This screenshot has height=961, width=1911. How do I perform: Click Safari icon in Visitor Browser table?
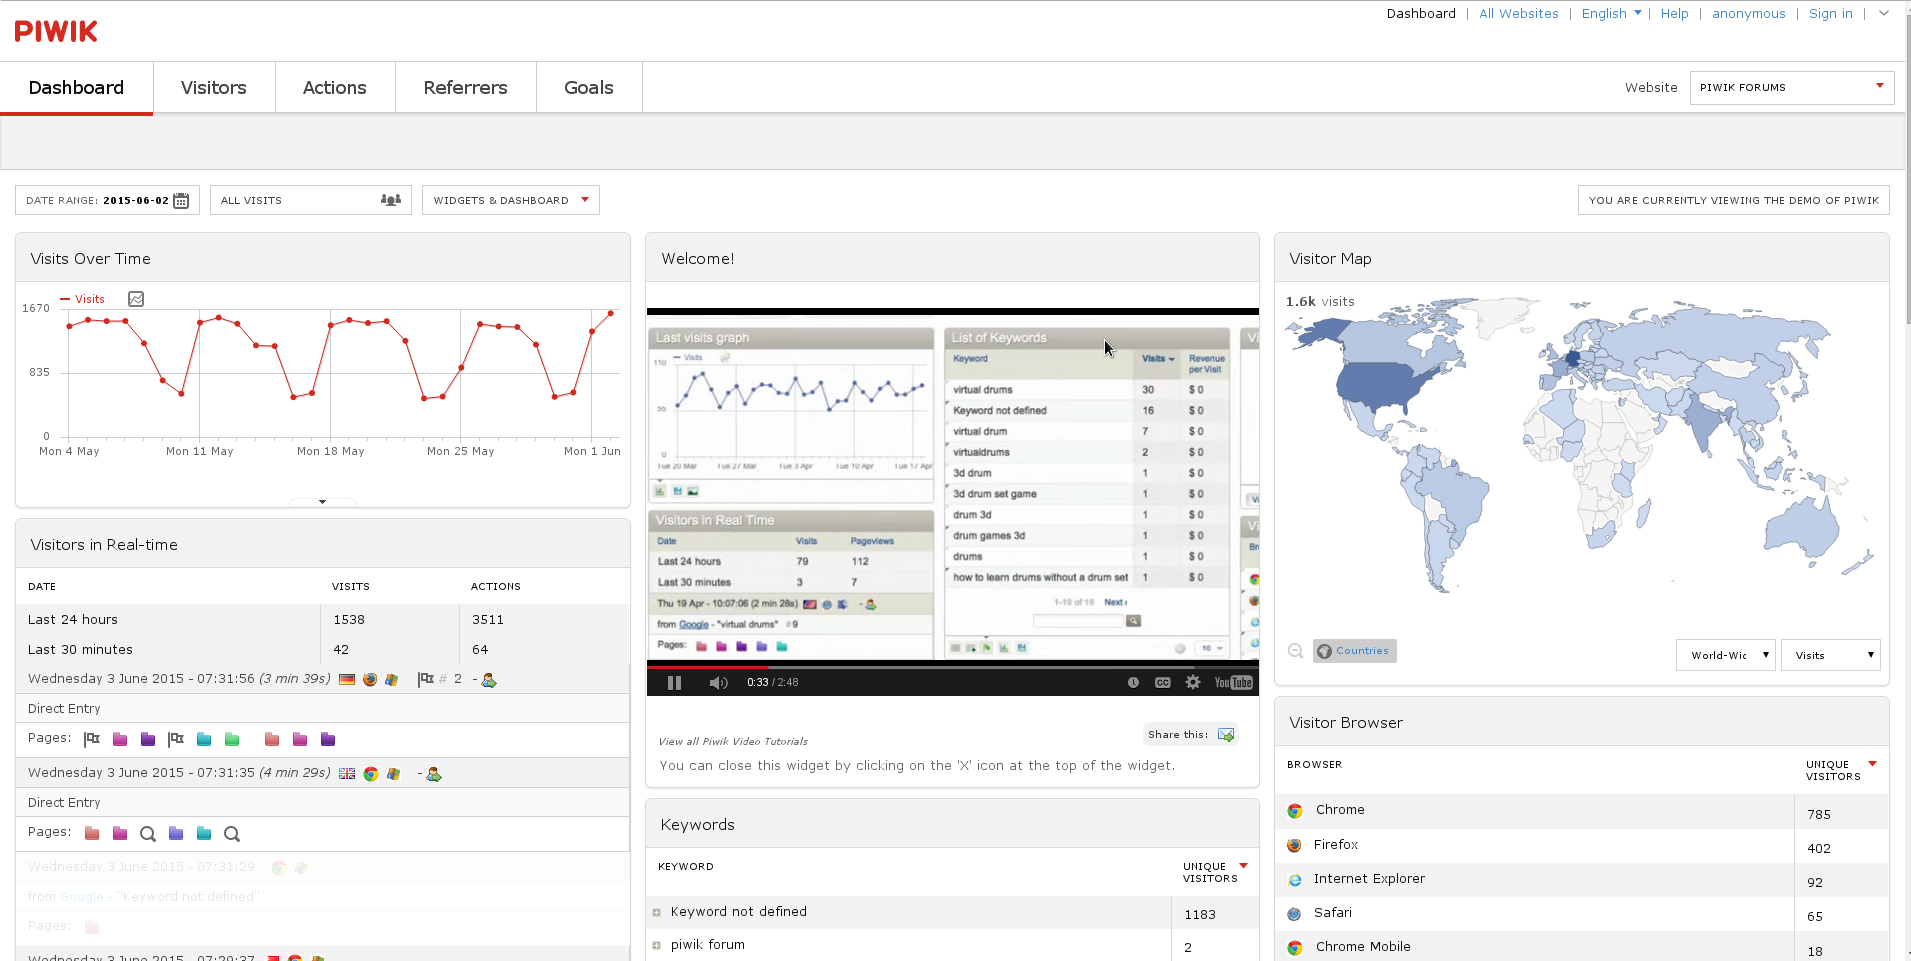click(x=1294, y=914)
